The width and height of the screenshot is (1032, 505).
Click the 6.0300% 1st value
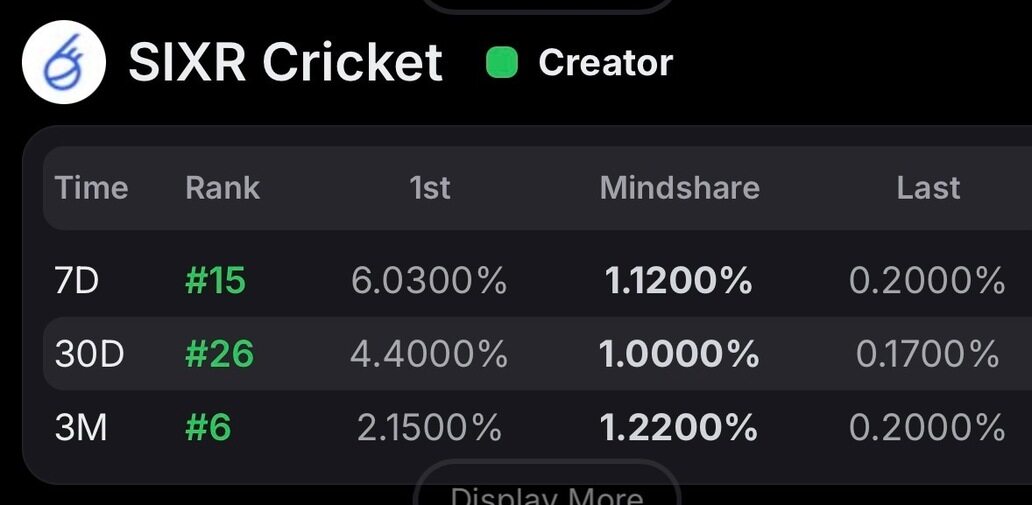pos(429,281)
